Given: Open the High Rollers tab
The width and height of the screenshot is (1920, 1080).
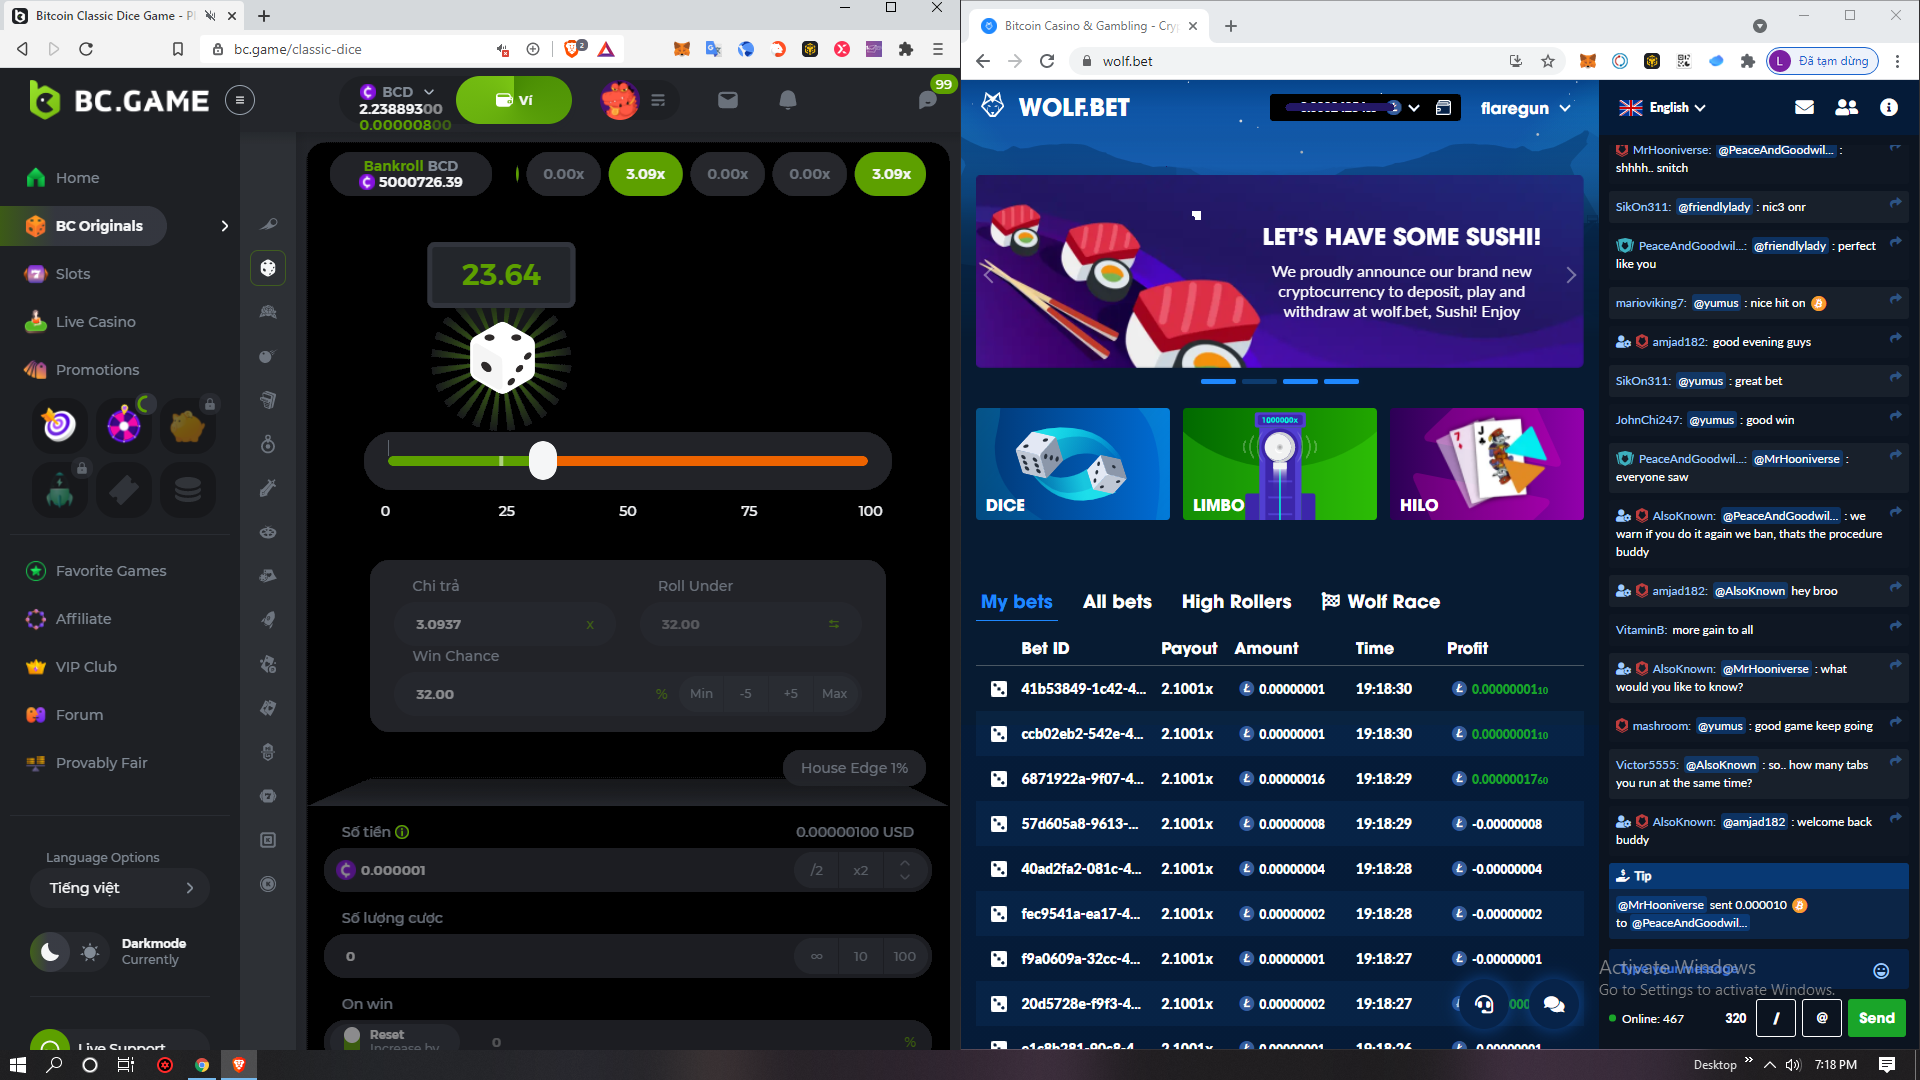Looking at the screenshot, I should click(x=1236, y=601).
